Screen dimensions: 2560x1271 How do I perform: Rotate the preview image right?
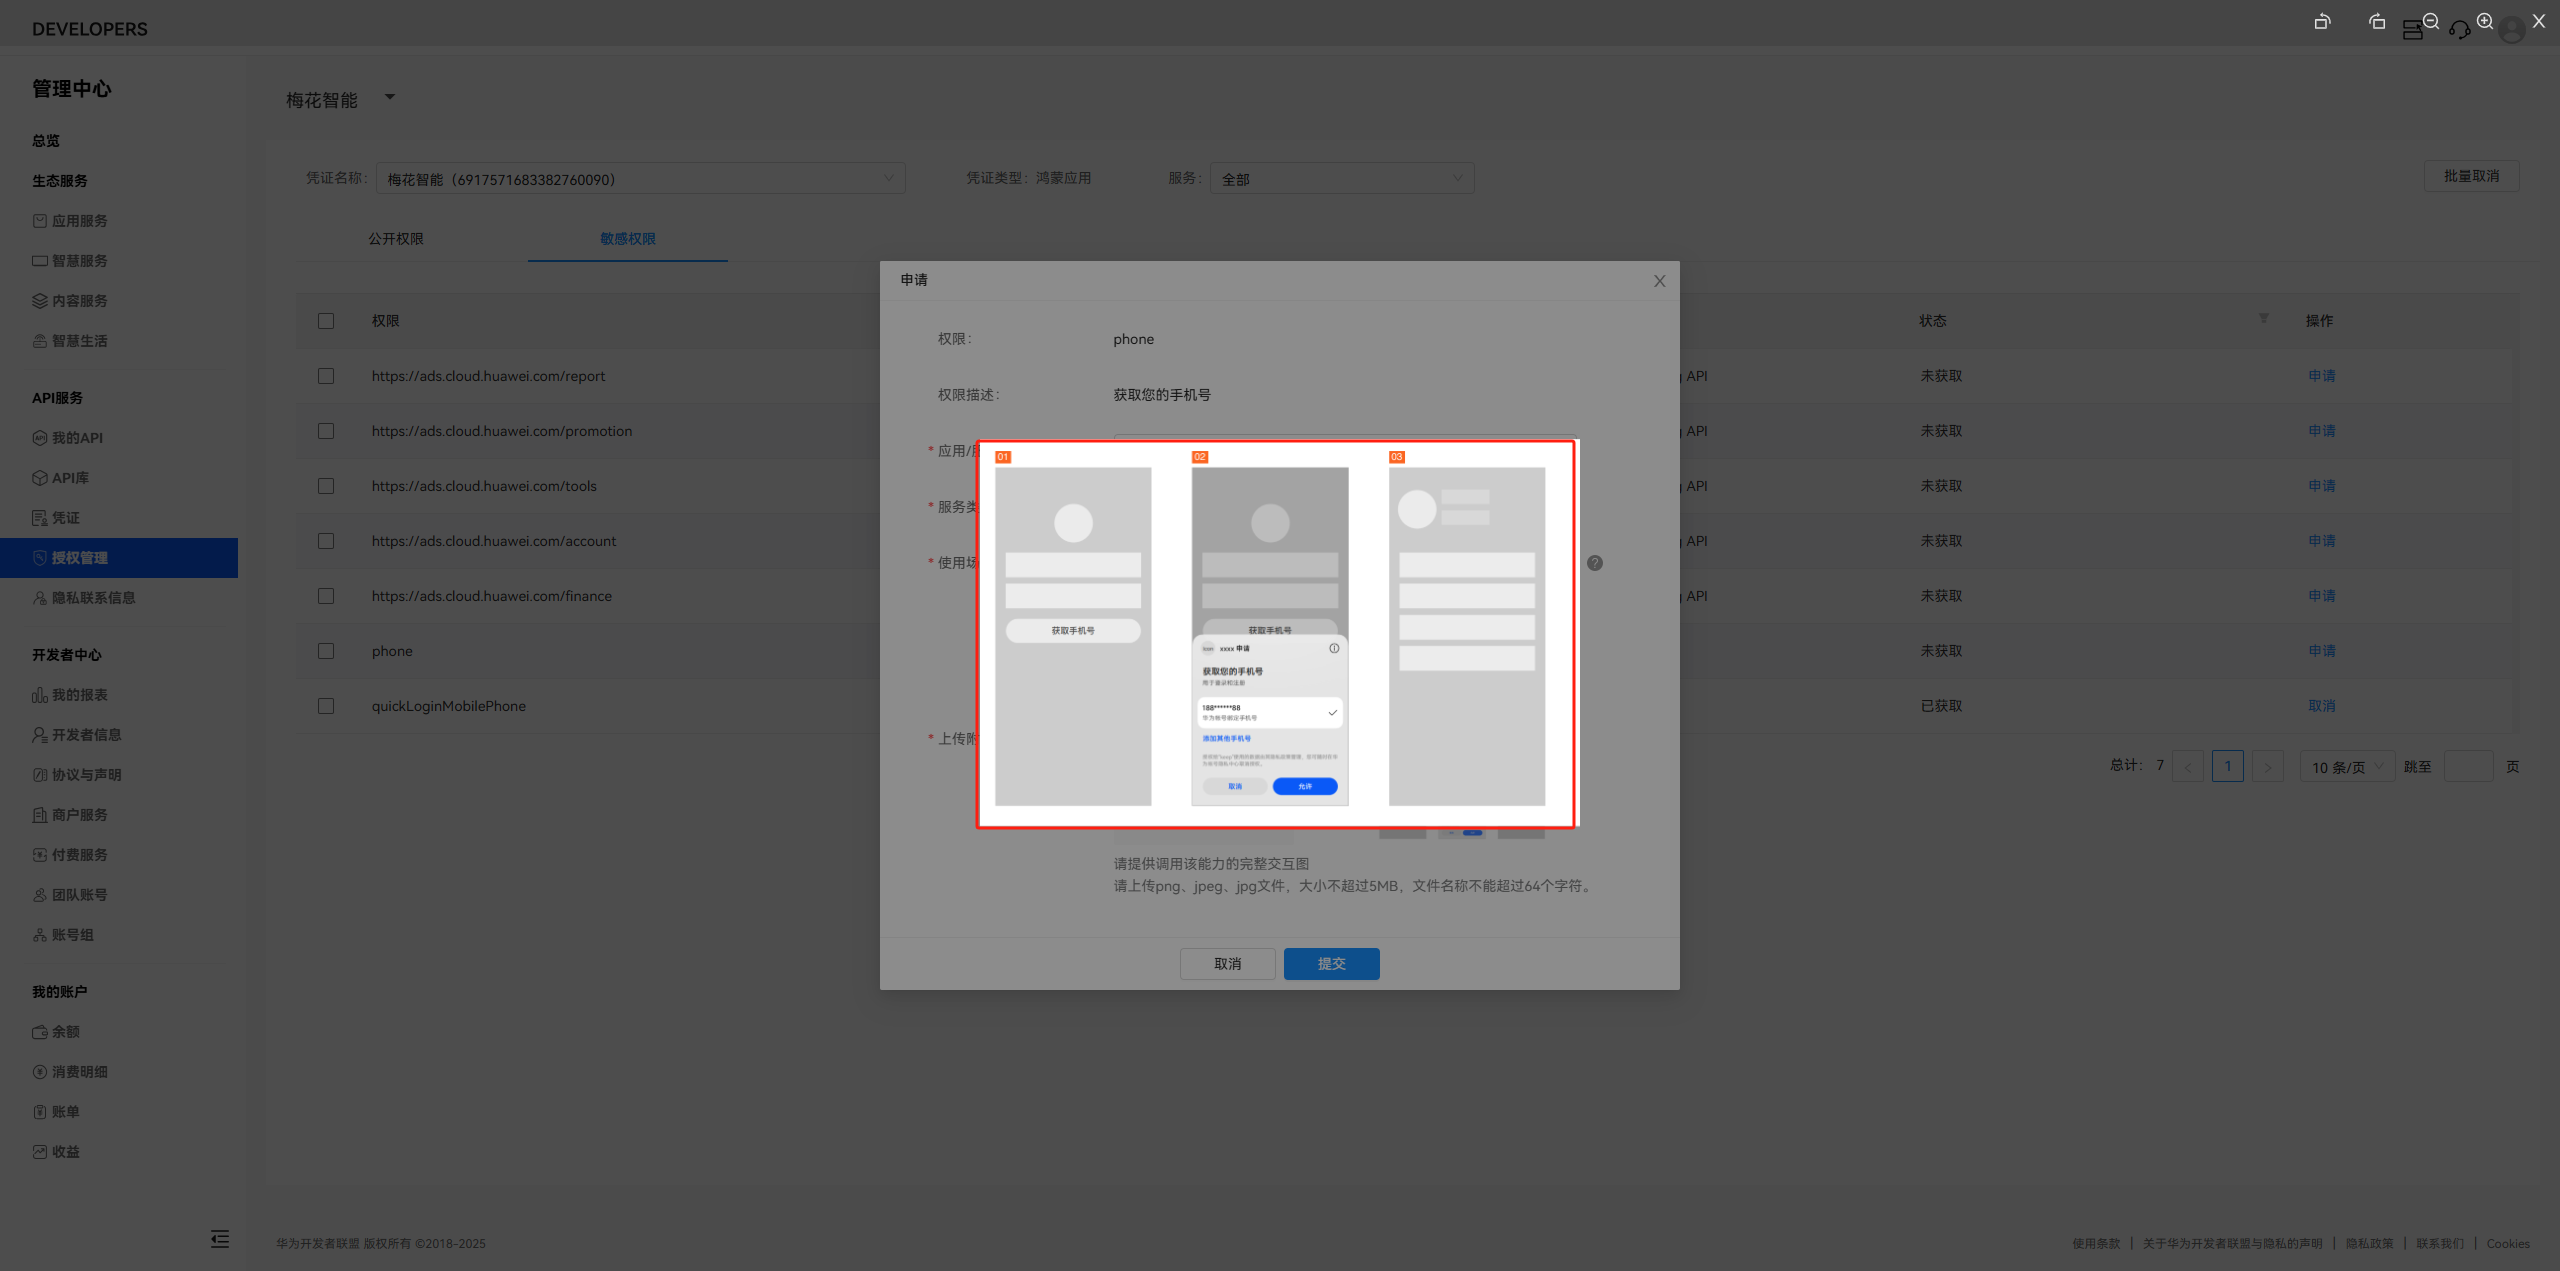coord(2377,22)
